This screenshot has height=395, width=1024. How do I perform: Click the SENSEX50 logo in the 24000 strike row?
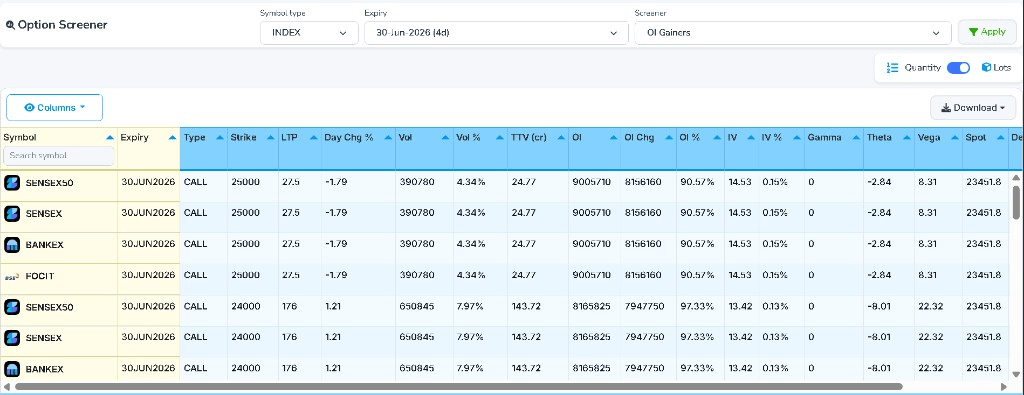coord(12,307)
